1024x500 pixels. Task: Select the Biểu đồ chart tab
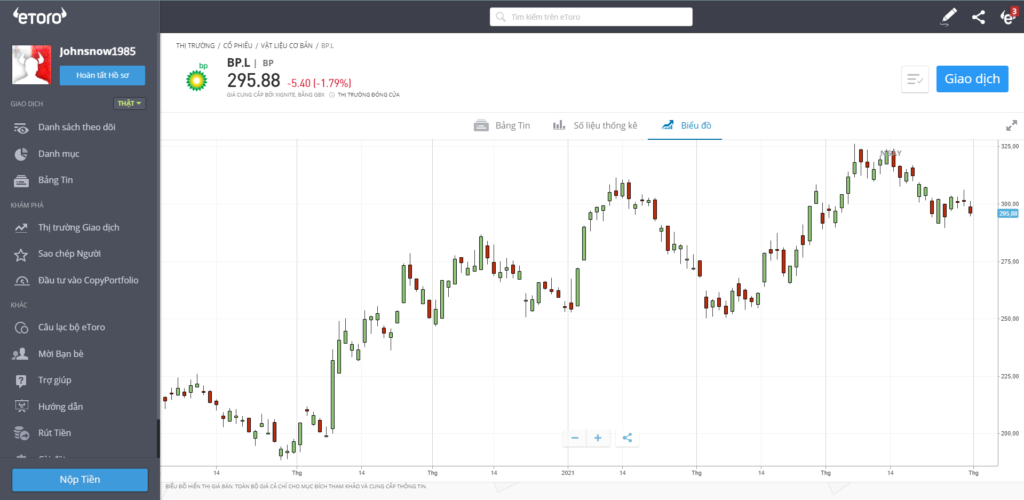(686, 125)
